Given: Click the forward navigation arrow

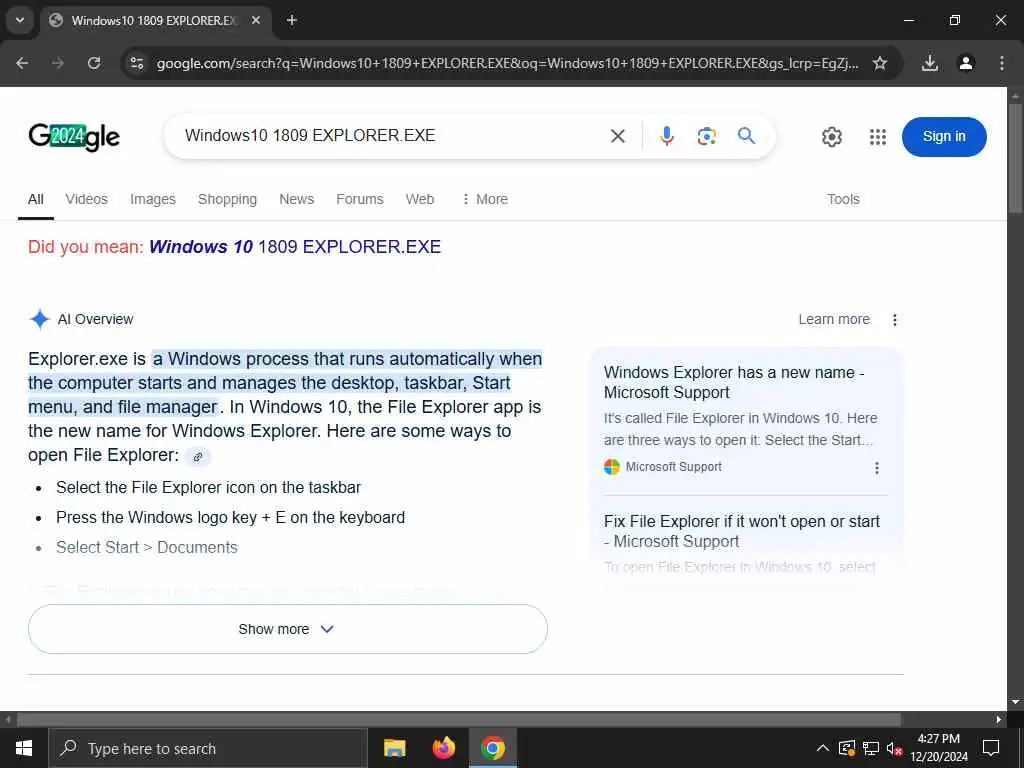Looking at the screenshot, I should 58,63.
